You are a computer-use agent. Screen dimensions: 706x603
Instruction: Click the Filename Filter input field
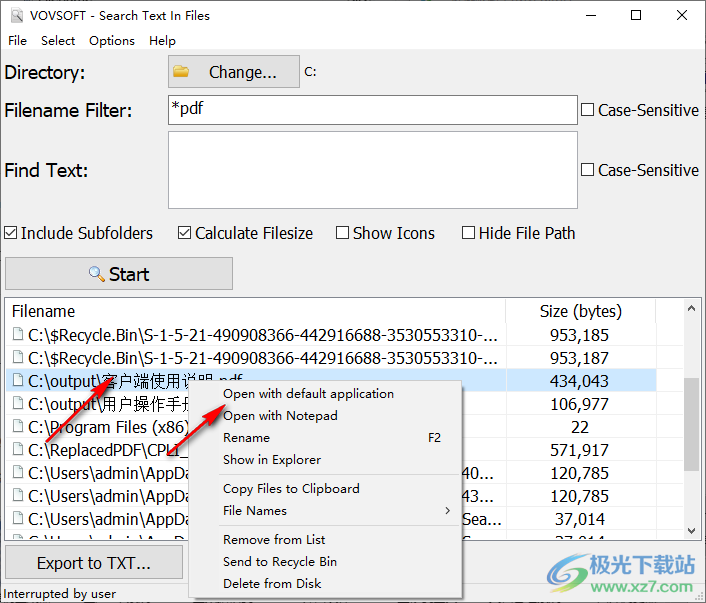click(372, 109)
